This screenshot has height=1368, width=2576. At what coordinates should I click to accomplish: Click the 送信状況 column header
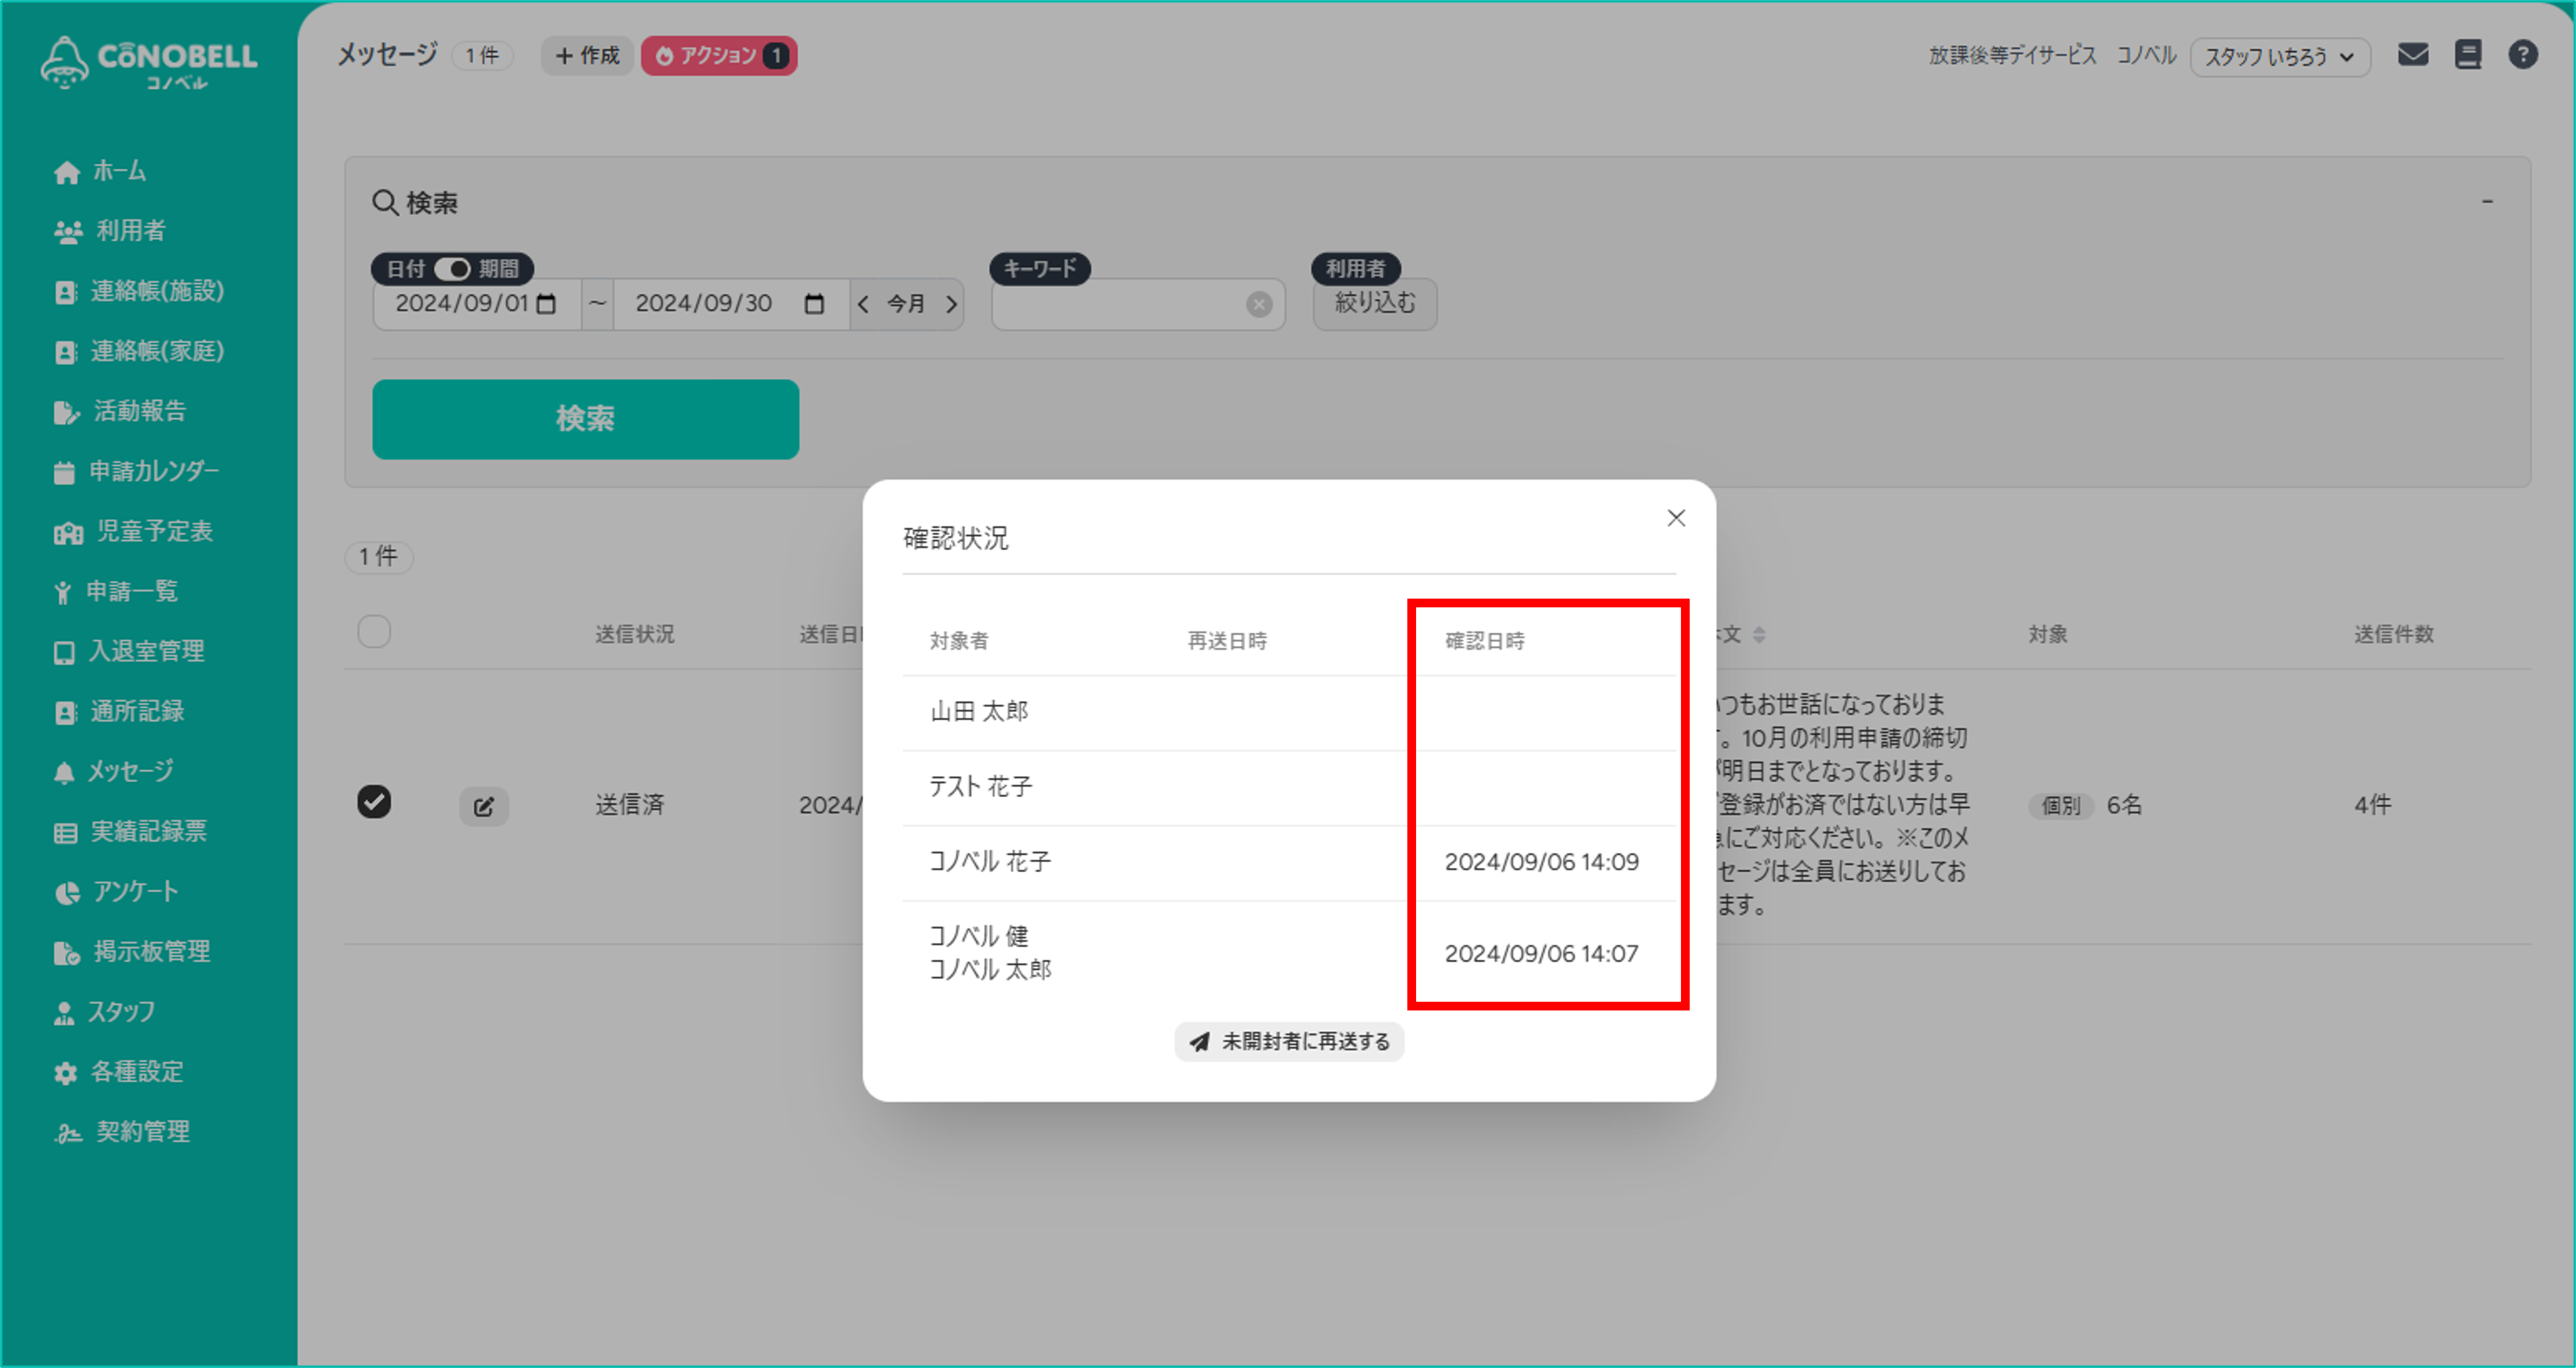pyautogui.click(x=635, y=634)
